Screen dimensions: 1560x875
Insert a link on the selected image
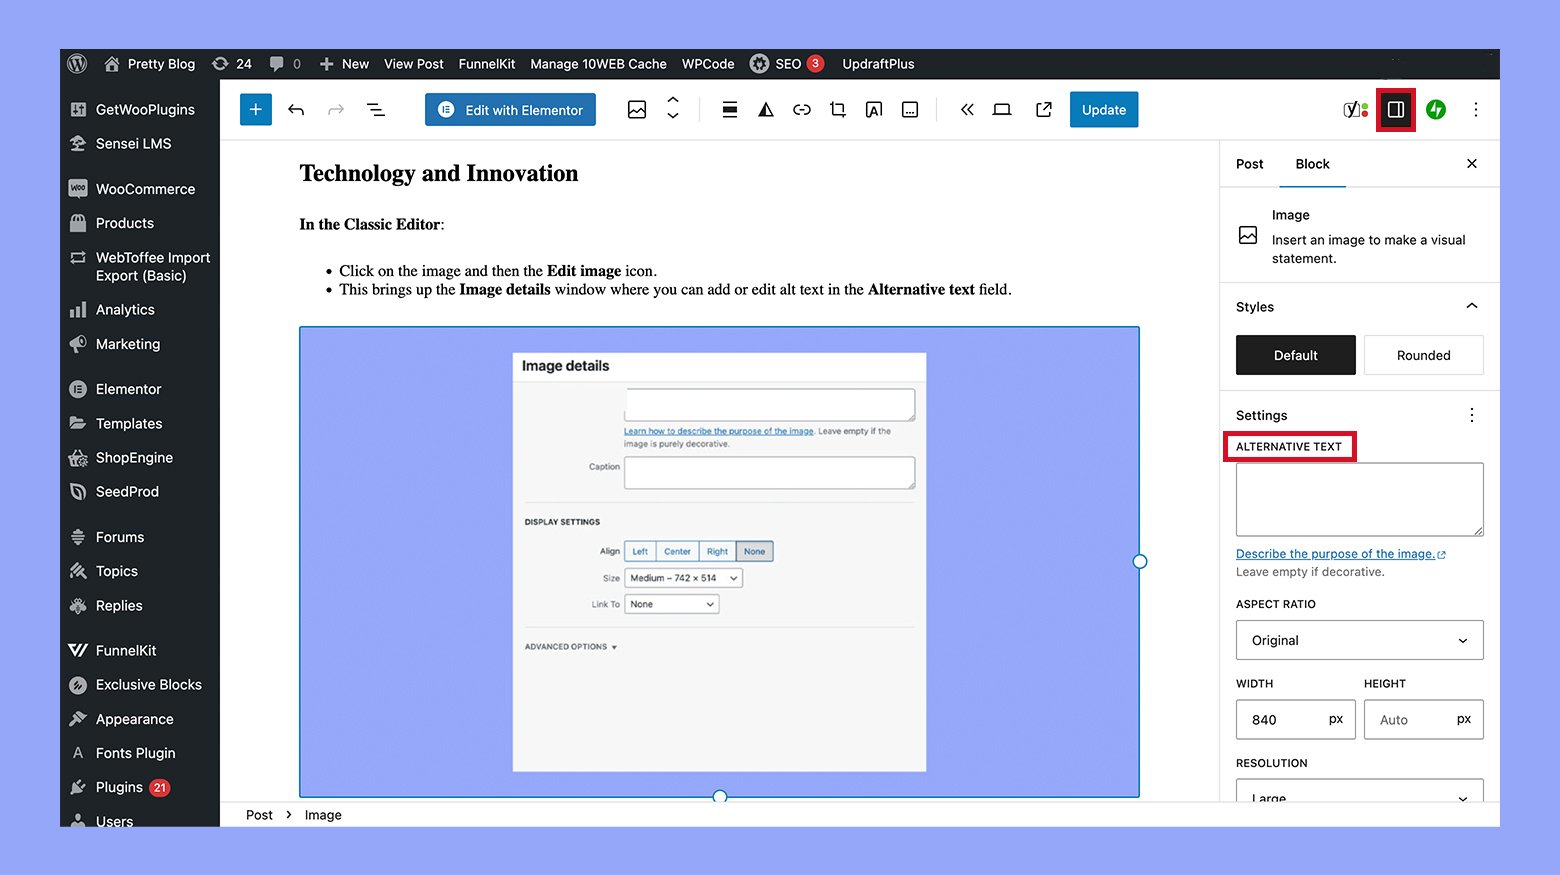[x=802, y=109]
